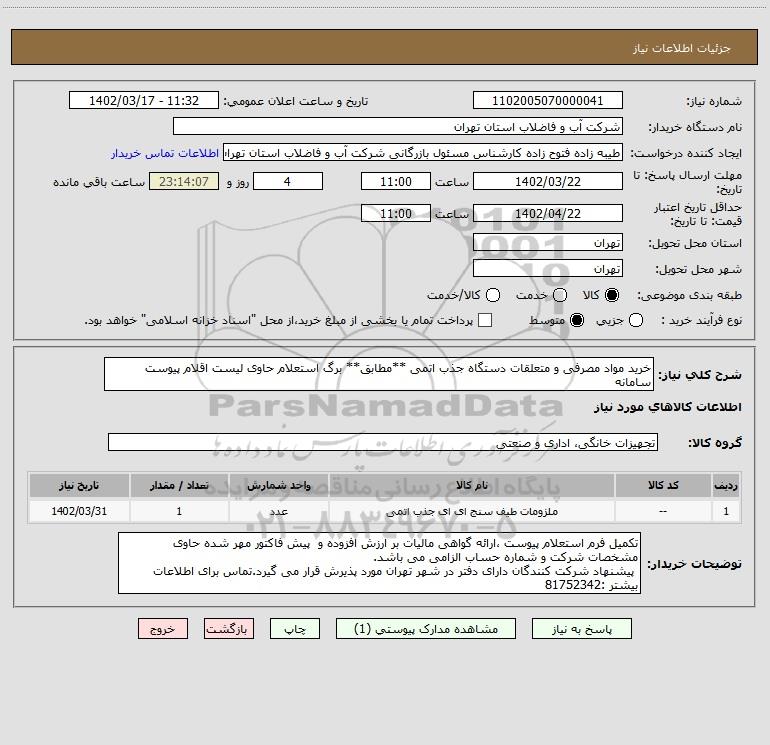Image resolution: width=770 pixels, height=745 pixels.
Task: Click the remaining days field showing 4
Action: [x=288, y=182]
